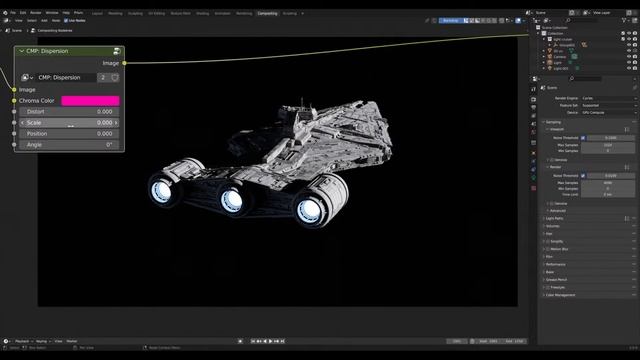Expand the Color Management panel
The width and height of the screenshot is (640, 360).
[560, 295]
